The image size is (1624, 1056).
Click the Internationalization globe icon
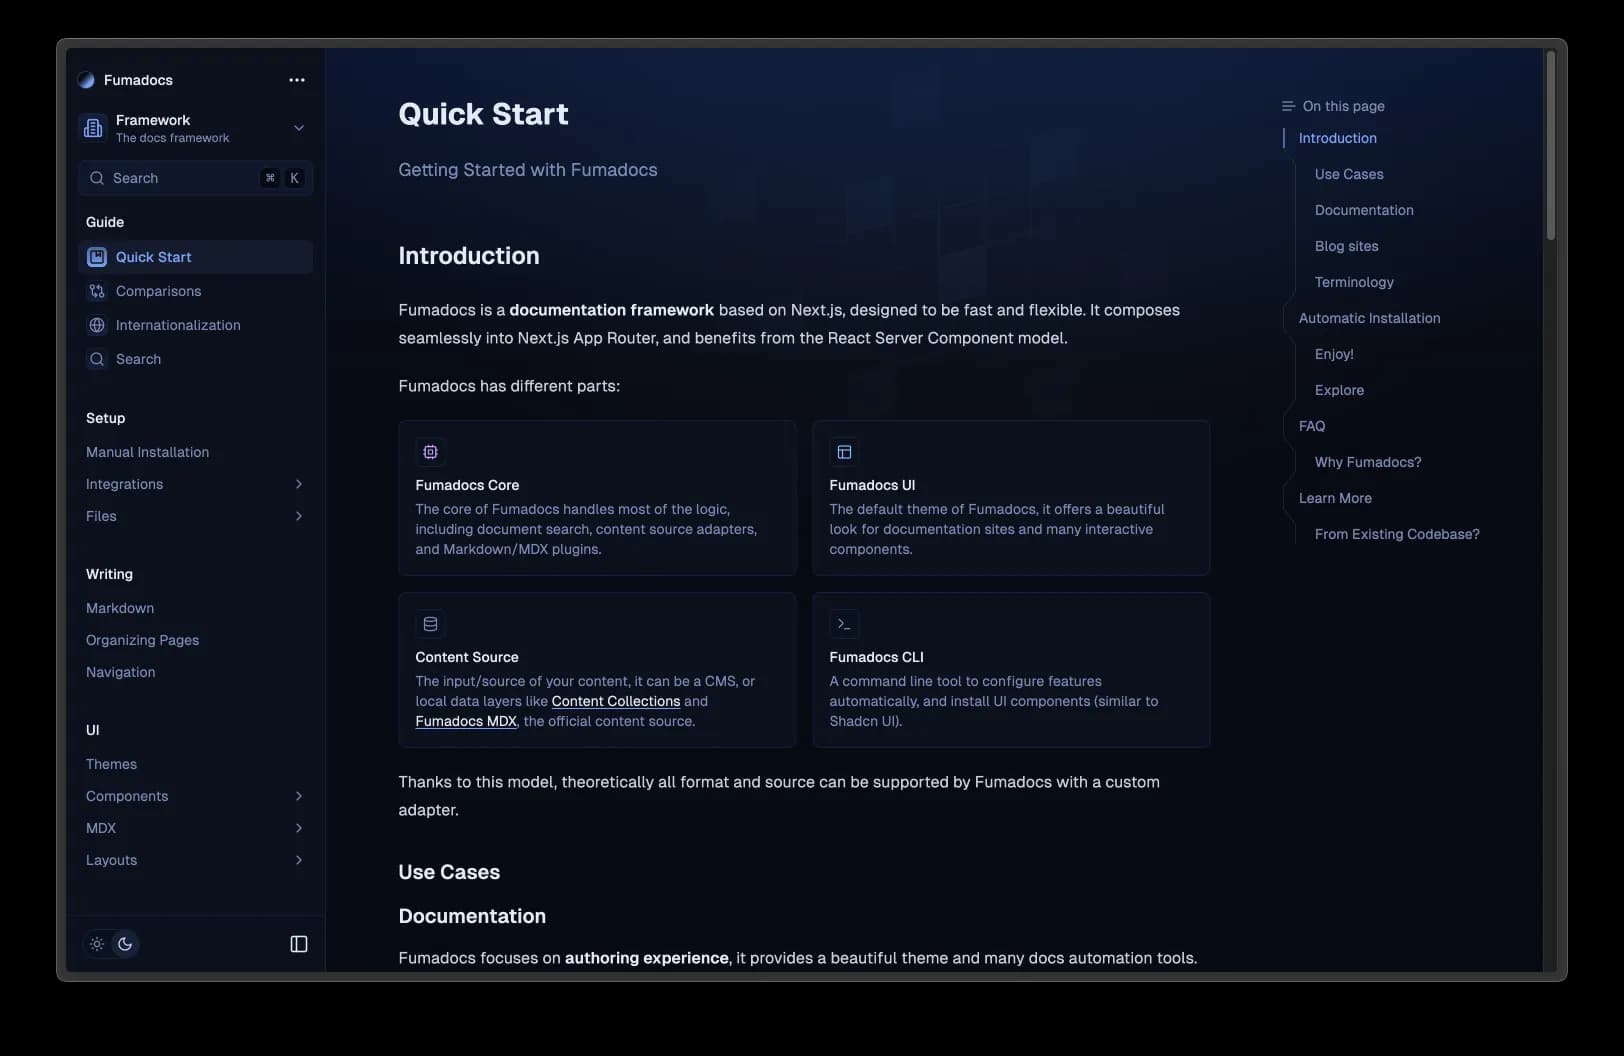97,325
